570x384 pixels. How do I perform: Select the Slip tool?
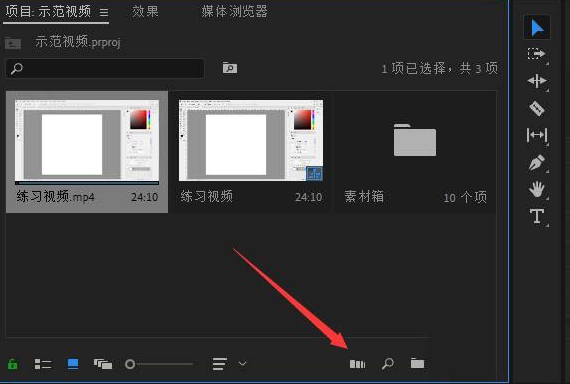tap(537, 135)
